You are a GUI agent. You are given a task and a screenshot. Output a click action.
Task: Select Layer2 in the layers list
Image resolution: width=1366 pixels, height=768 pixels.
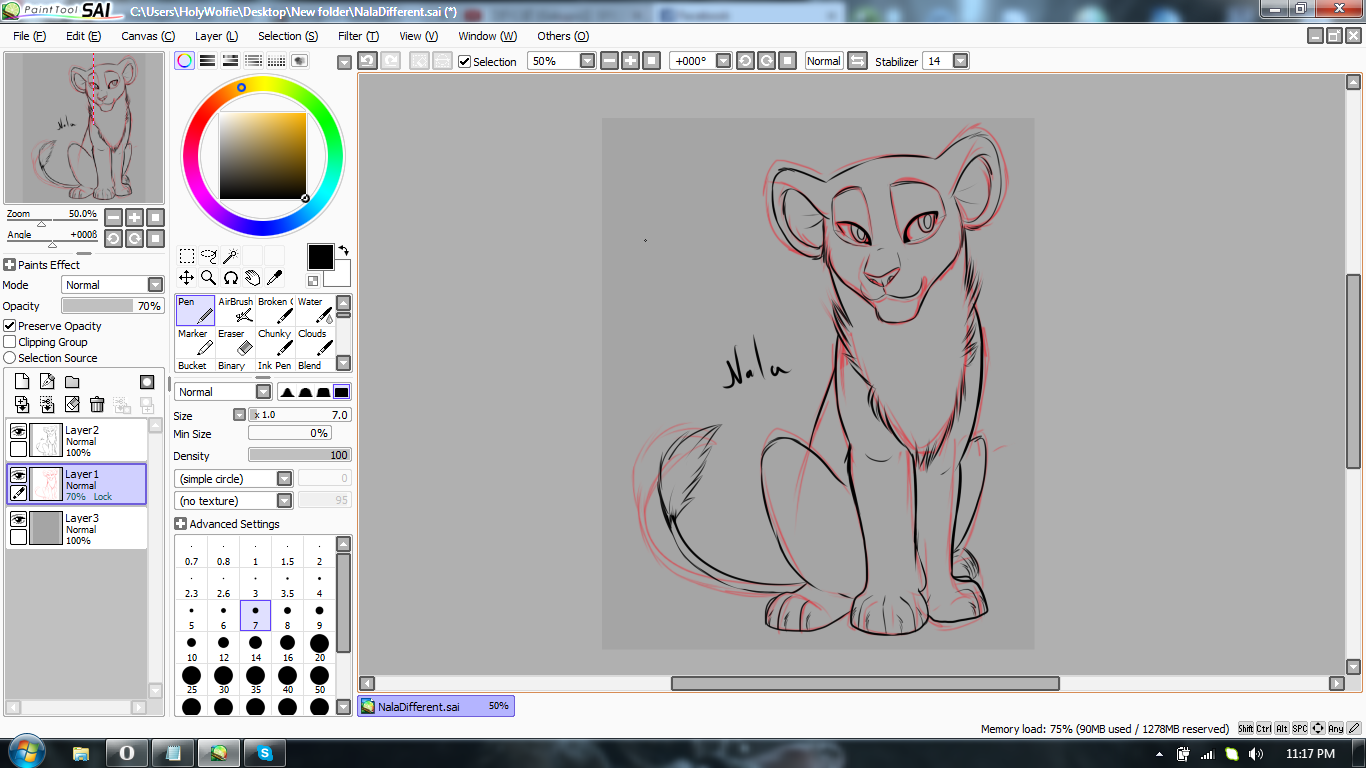[x=77, y=440]
